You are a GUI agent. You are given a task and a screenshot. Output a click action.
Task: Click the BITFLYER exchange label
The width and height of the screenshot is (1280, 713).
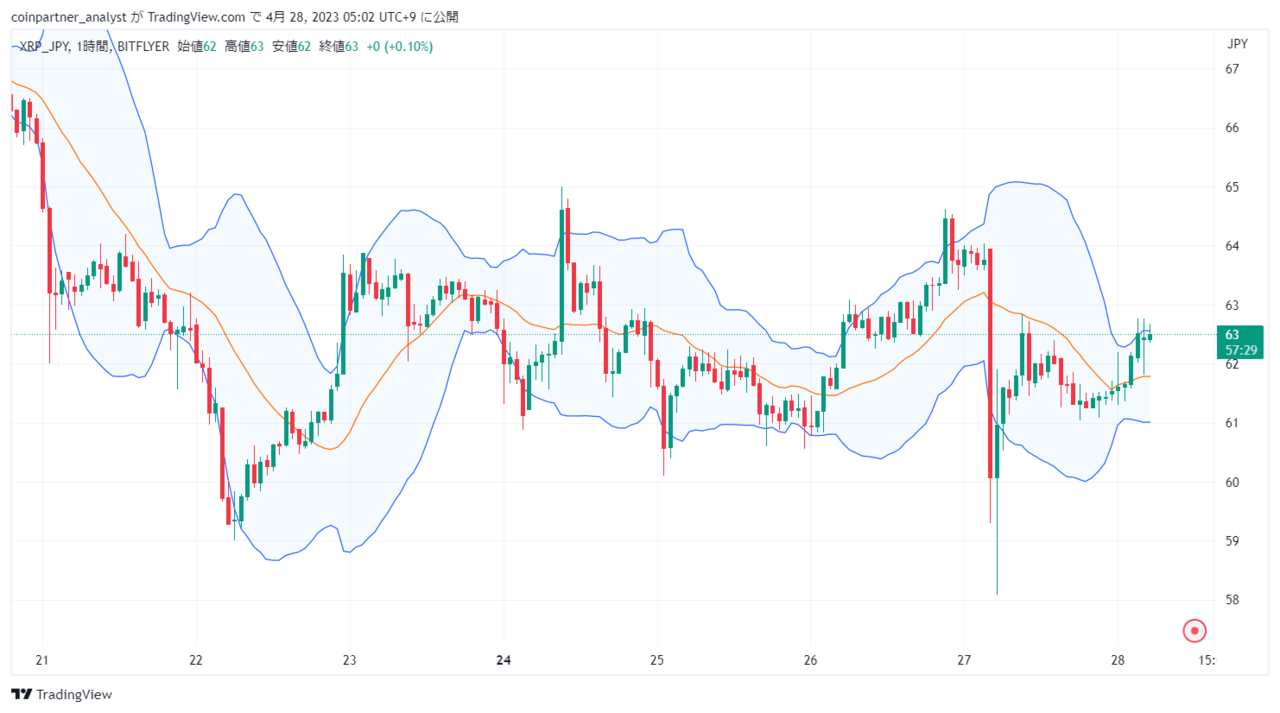click(x=143, y=47)
